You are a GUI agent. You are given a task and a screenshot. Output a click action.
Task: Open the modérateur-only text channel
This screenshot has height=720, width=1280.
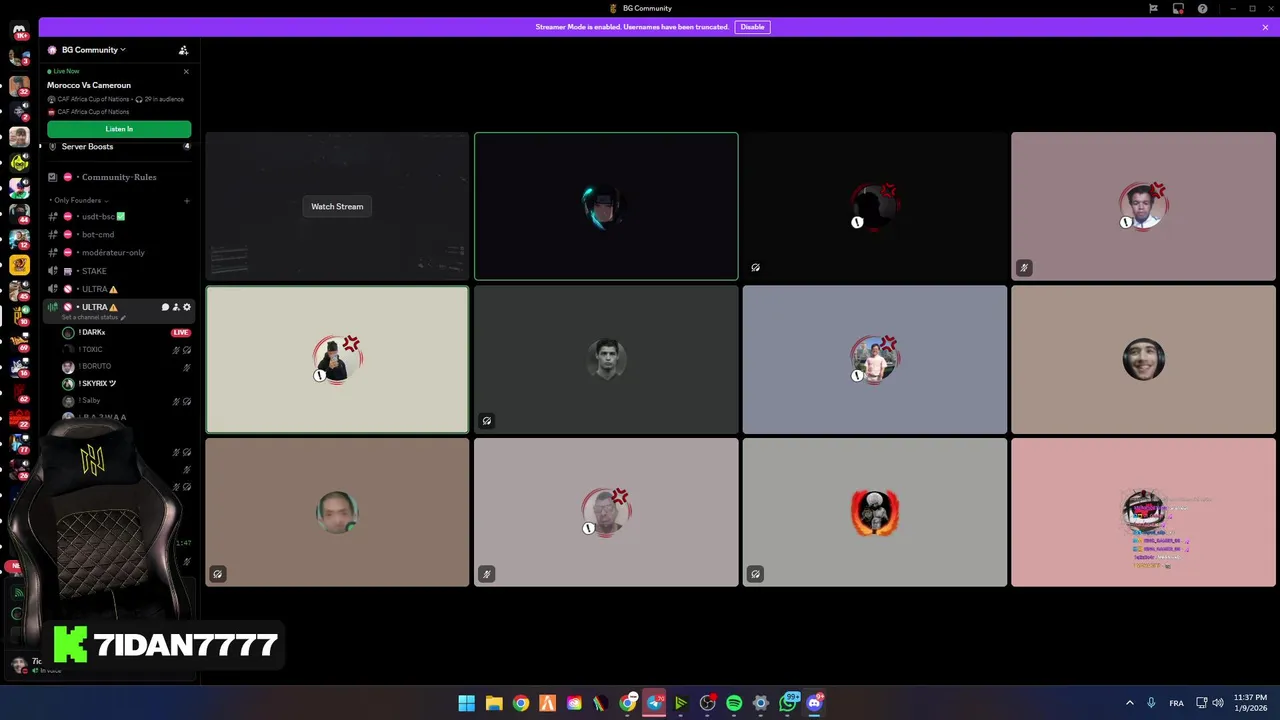(x=119, y=252)
